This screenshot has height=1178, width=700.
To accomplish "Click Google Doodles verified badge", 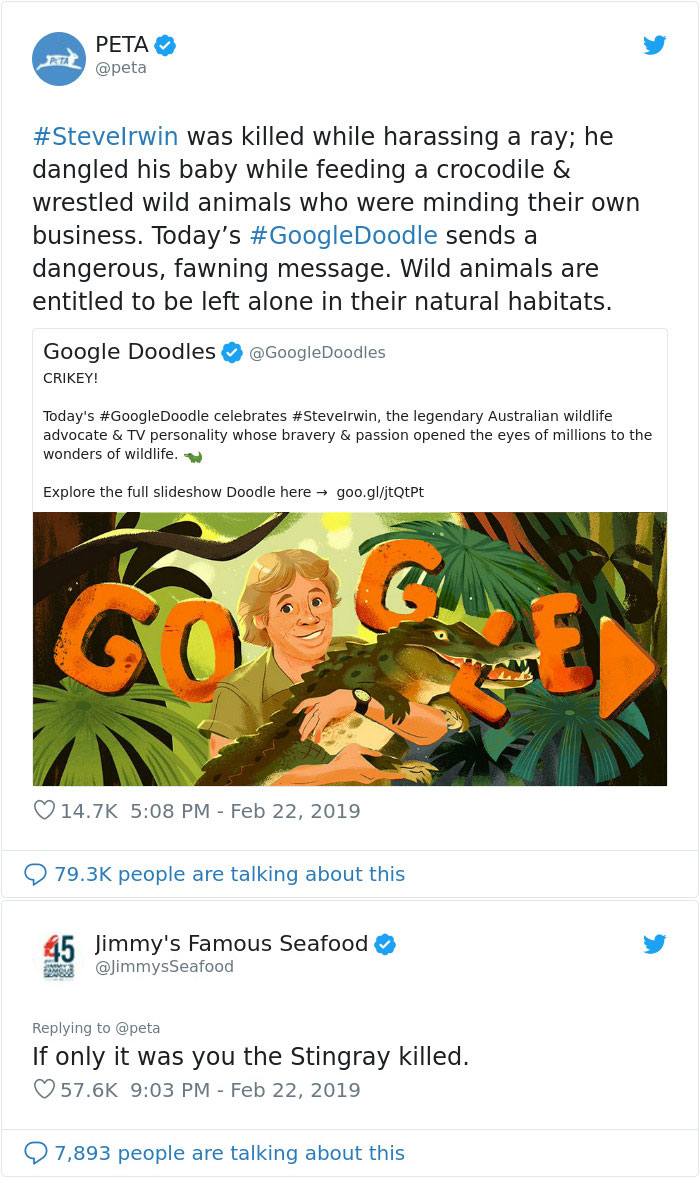I will (x=232, y=352).
